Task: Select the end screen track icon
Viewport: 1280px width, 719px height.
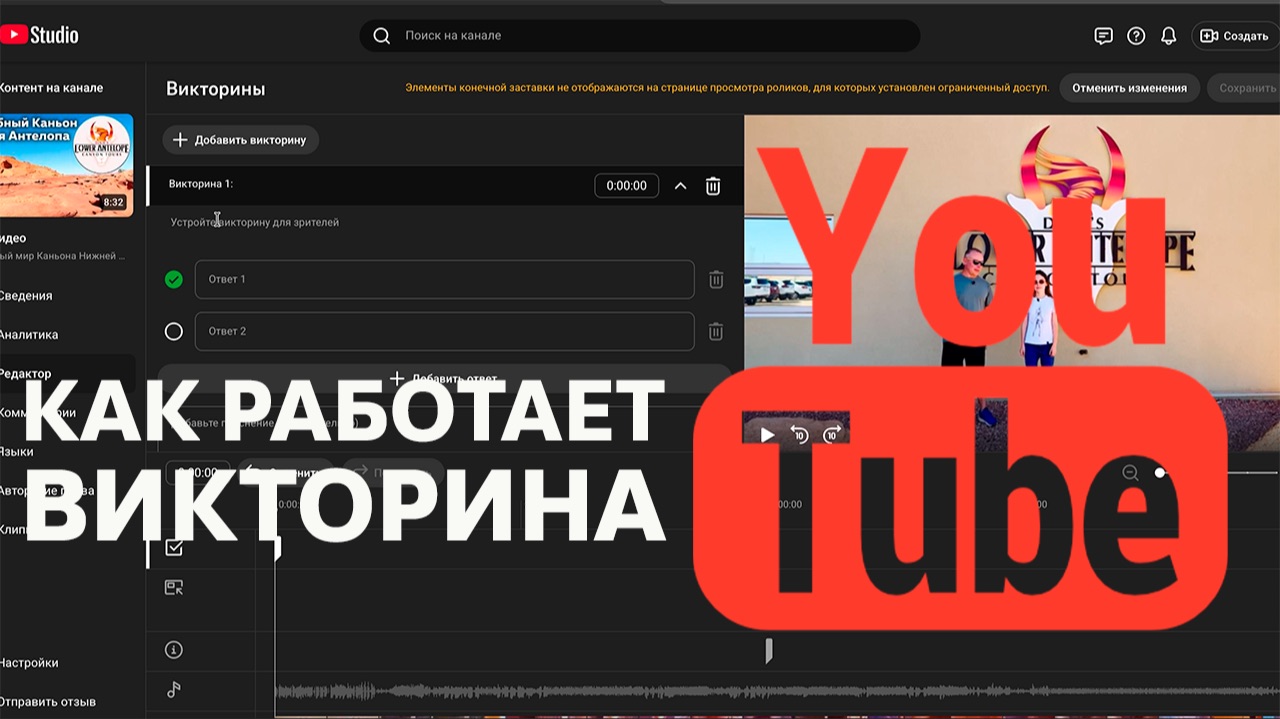Action: point(174,588)
